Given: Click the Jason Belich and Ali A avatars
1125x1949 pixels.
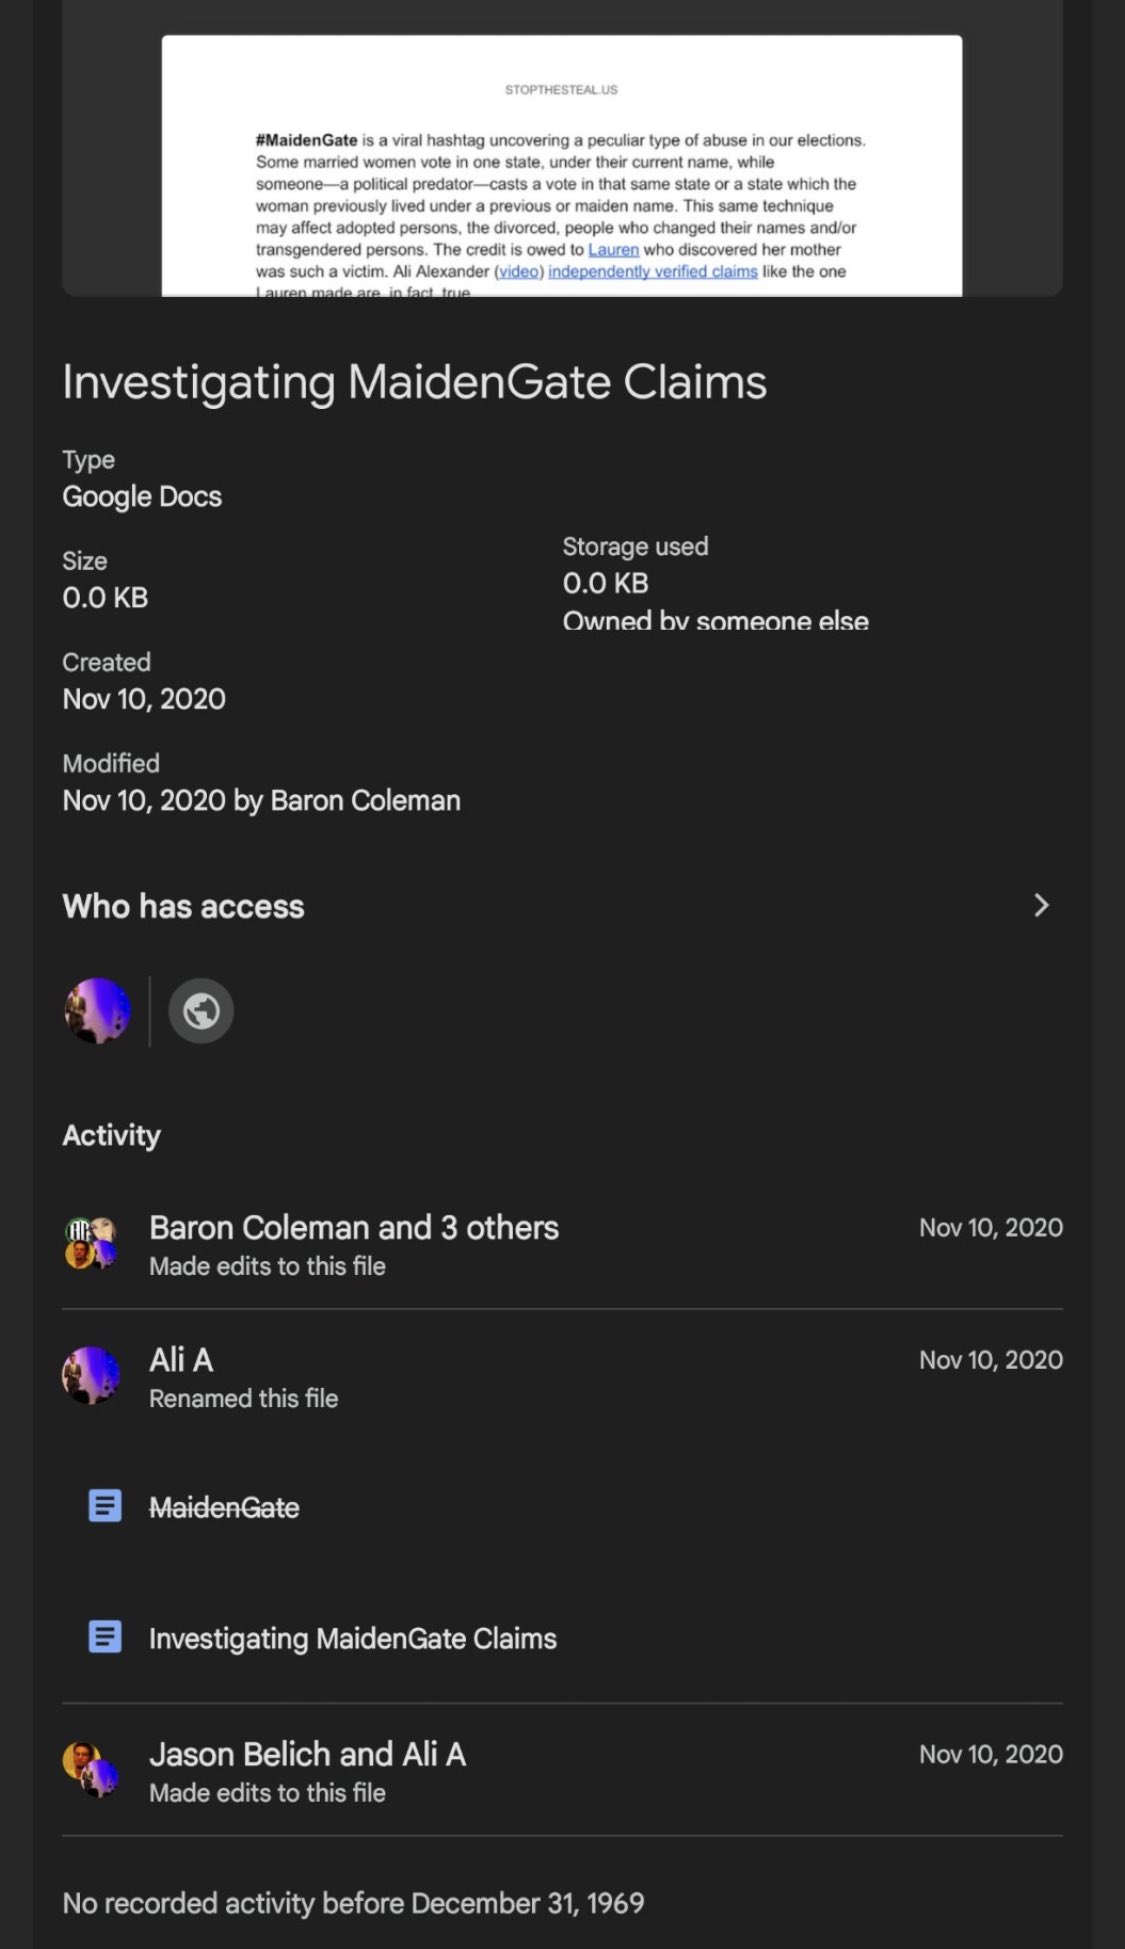Looking at the screenshot, I should (x=91, y=1770).
